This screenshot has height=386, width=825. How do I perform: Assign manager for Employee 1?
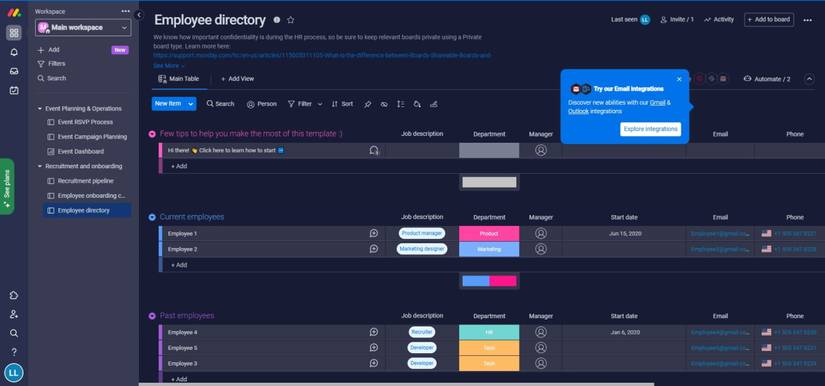pos(541,233)
